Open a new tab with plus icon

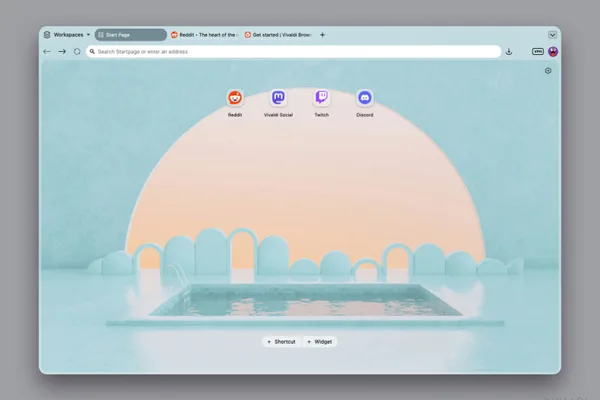tap(323, 35)
